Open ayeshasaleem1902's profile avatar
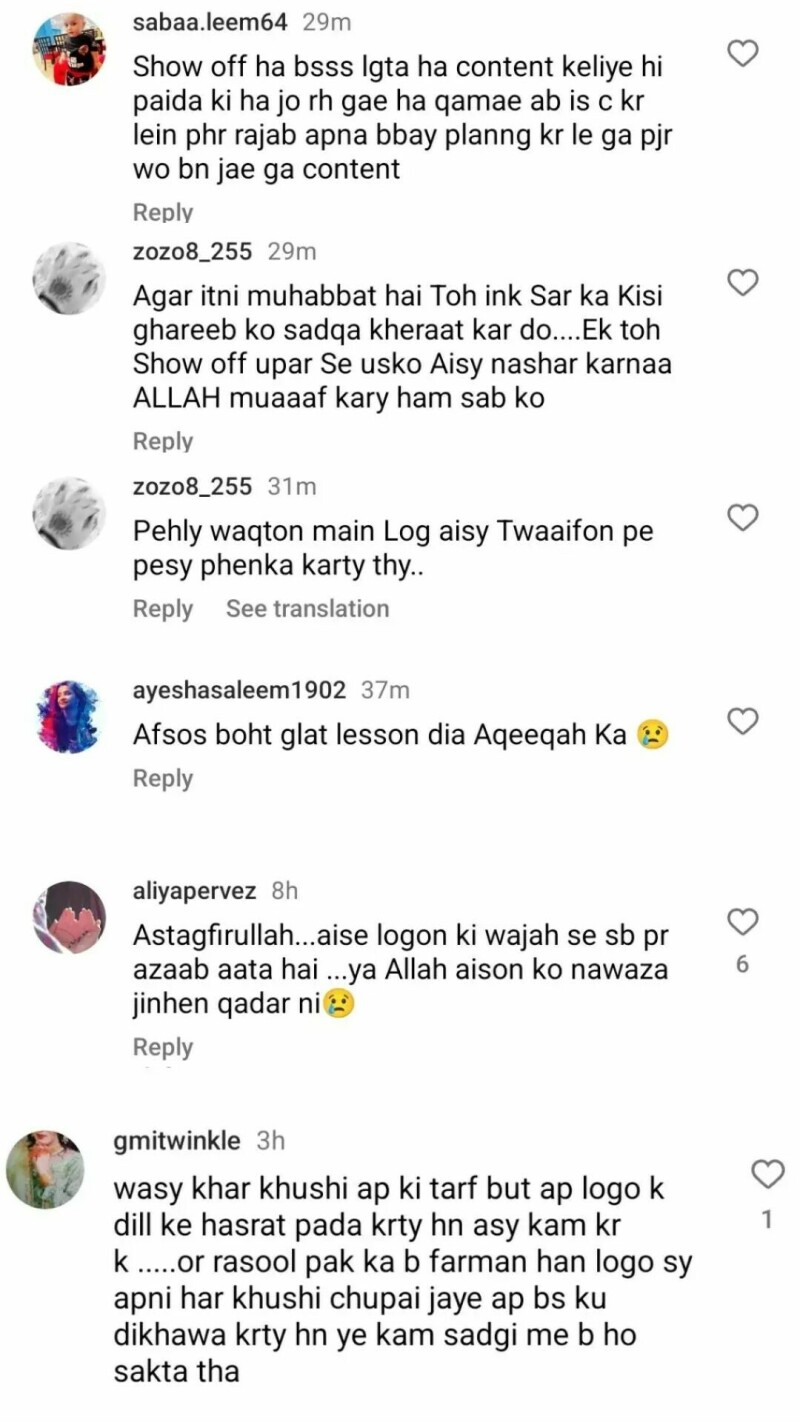 pos(69,717)
